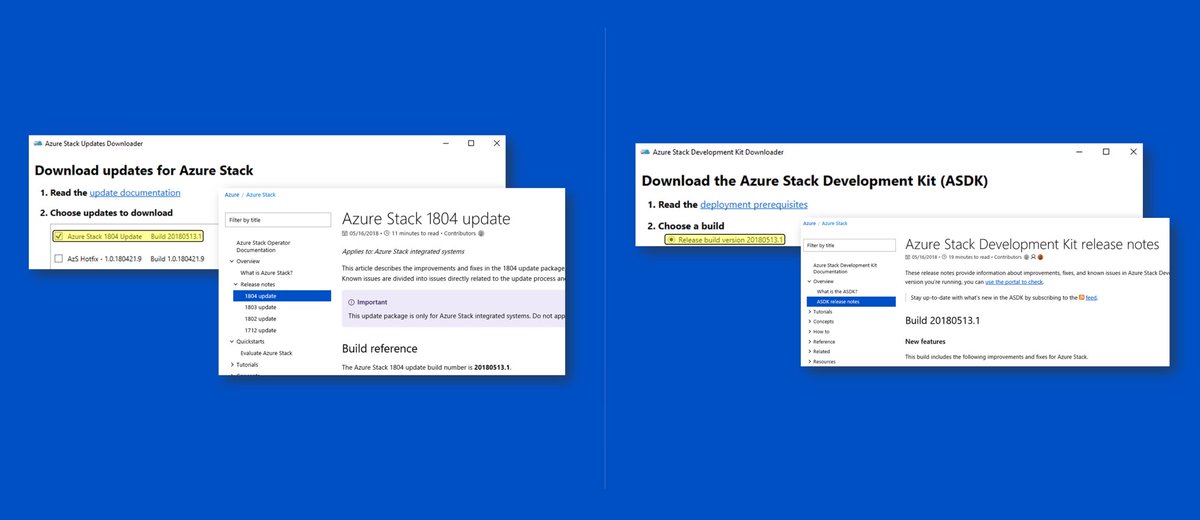Click the 'New features' subheading
Viewport: 1200px width, 520px height.
coord(925,342)
